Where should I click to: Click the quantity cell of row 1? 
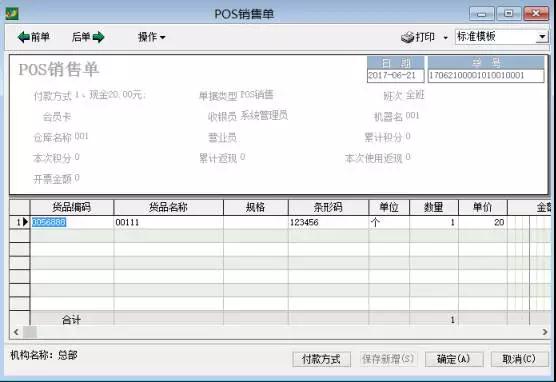point(434,222)
